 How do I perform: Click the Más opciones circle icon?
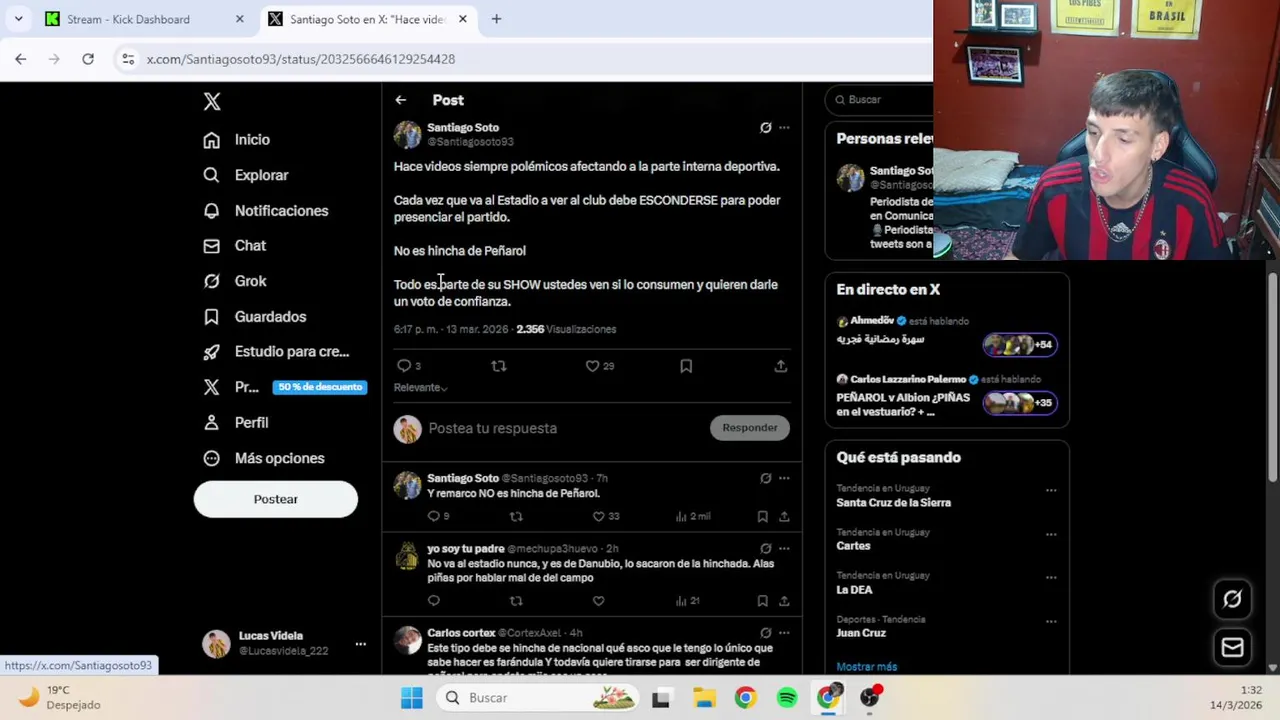pyautogui.click(x=211, y=458)
